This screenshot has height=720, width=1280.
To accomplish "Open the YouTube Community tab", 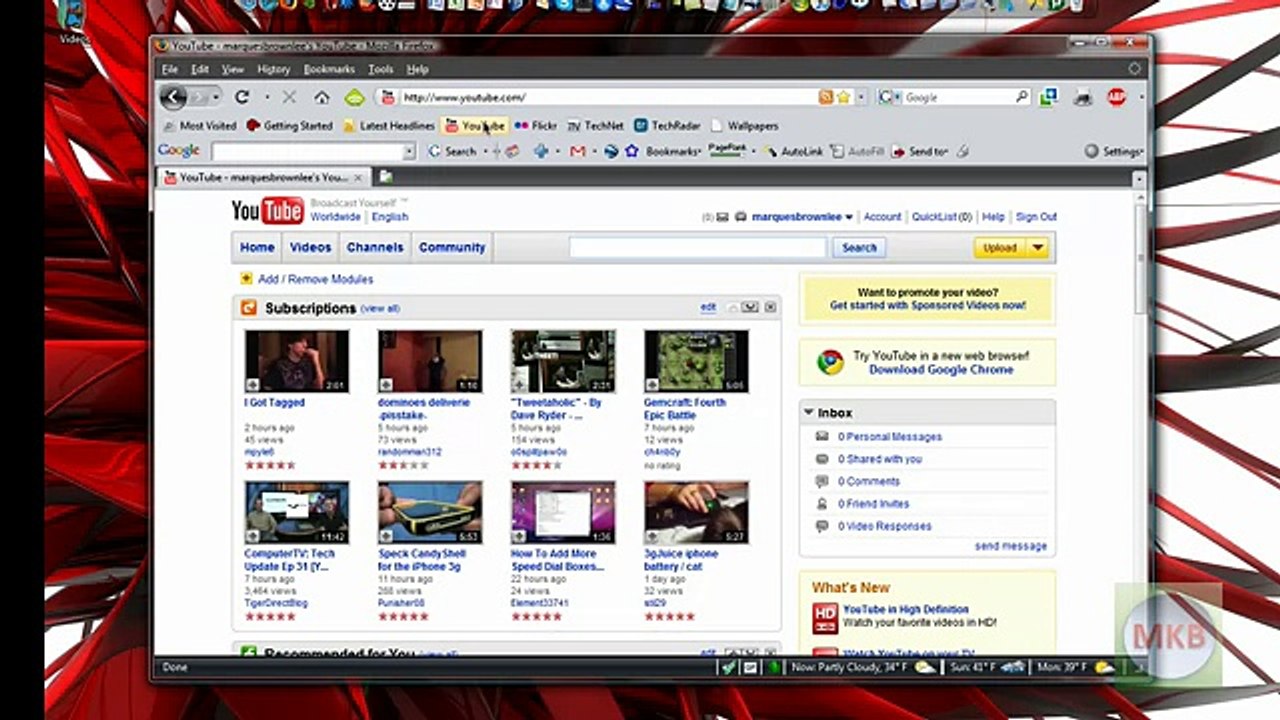I will pos(452,247).
